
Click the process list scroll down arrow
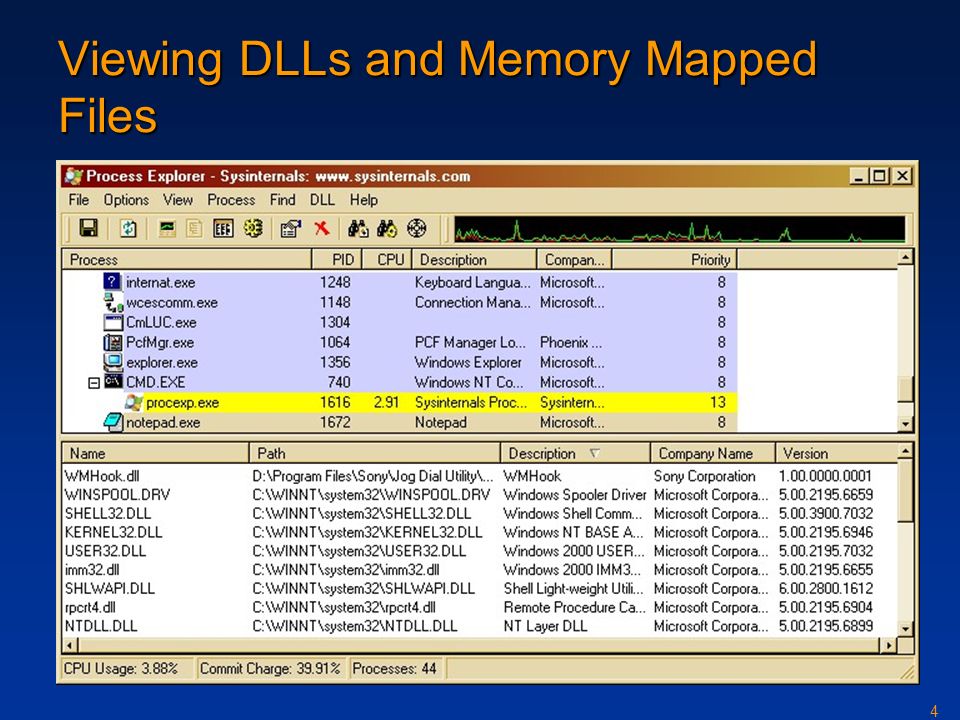[x=906, y=424]
